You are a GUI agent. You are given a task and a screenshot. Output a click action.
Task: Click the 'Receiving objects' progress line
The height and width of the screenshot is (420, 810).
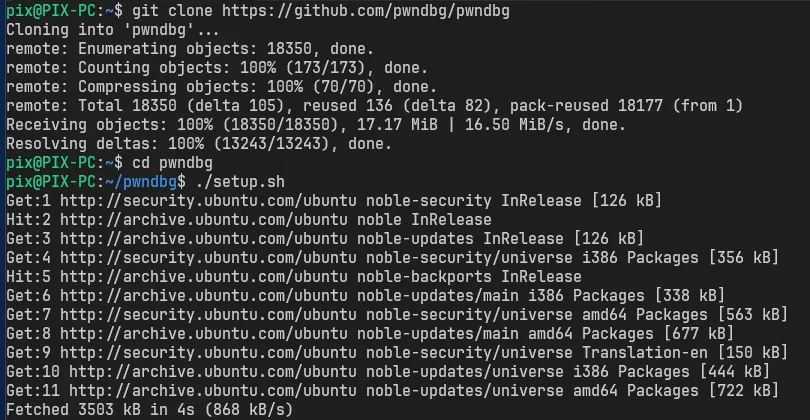[x=316, y=125]
